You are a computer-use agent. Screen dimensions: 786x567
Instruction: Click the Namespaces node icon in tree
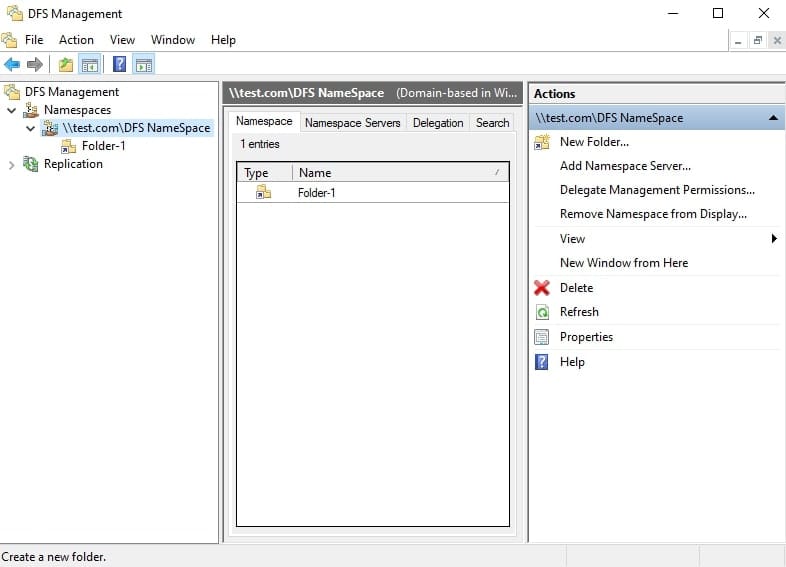[x=31, y=110]
